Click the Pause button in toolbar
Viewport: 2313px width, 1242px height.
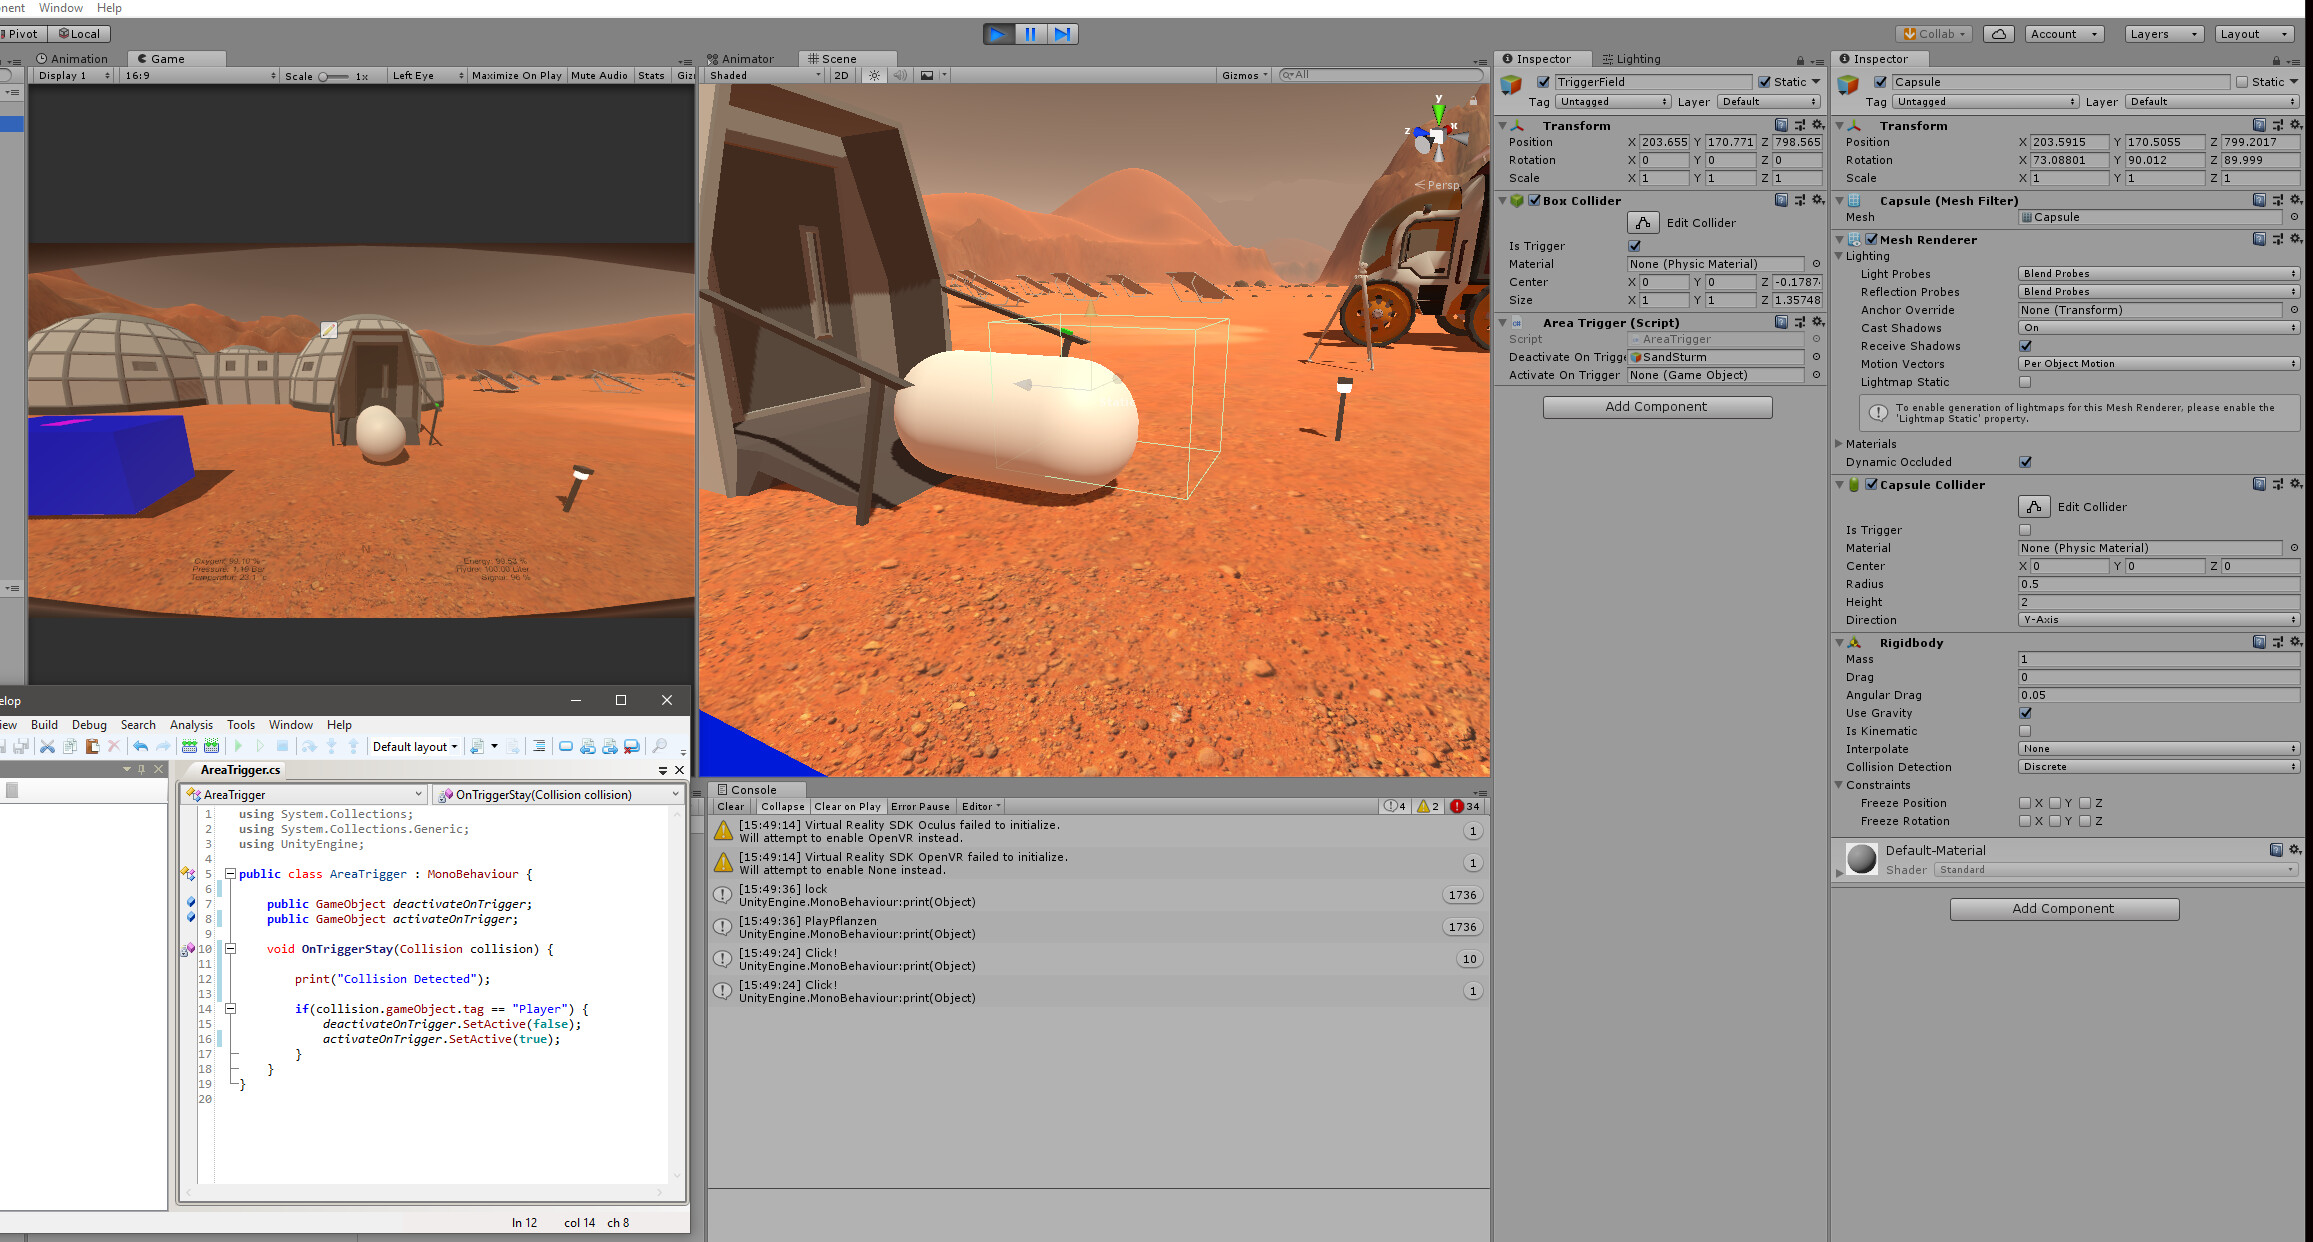pos(1030,34)
